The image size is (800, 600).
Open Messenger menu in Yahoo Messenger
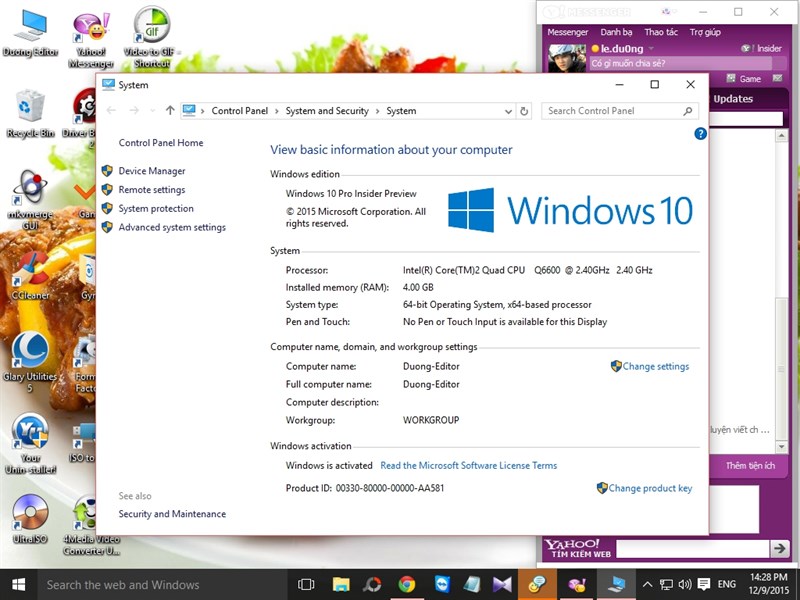coord(567,32)
